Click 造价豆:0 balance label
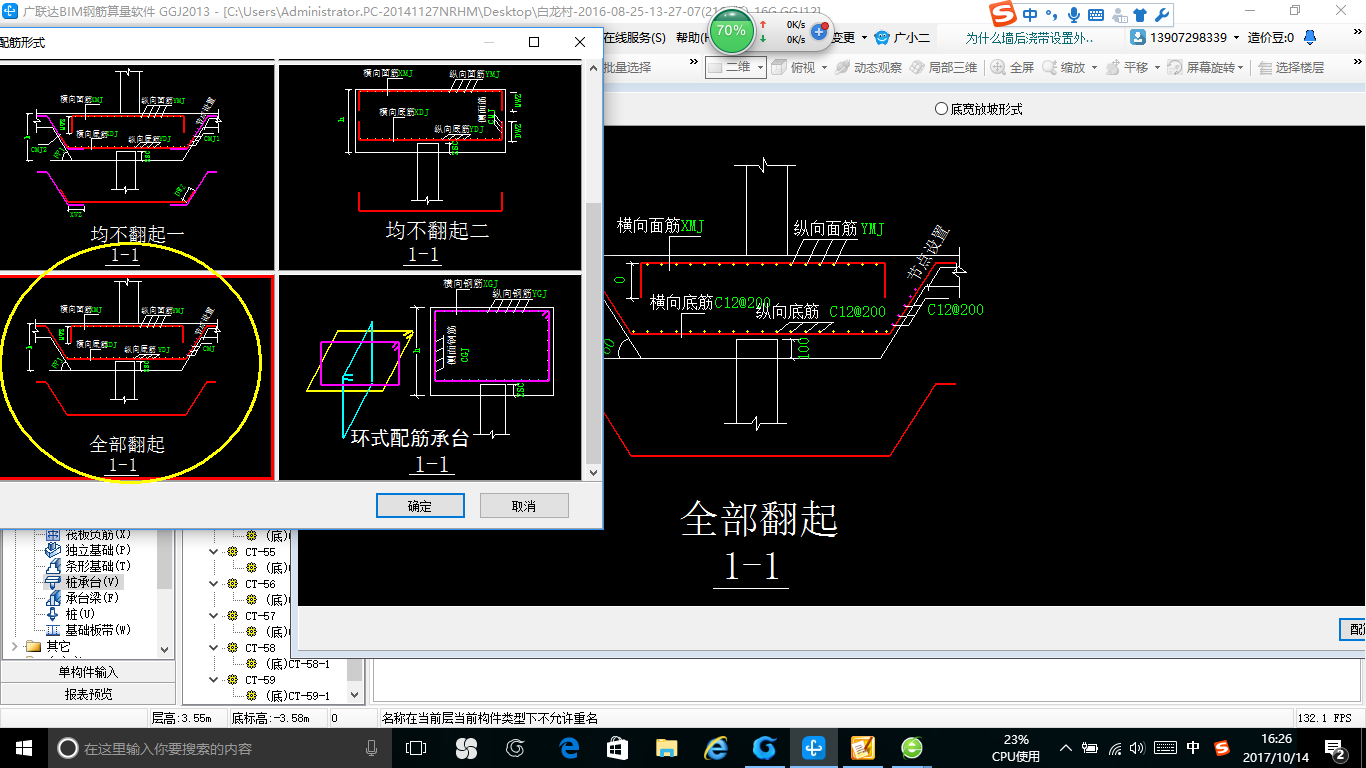 click(1270, 37)
